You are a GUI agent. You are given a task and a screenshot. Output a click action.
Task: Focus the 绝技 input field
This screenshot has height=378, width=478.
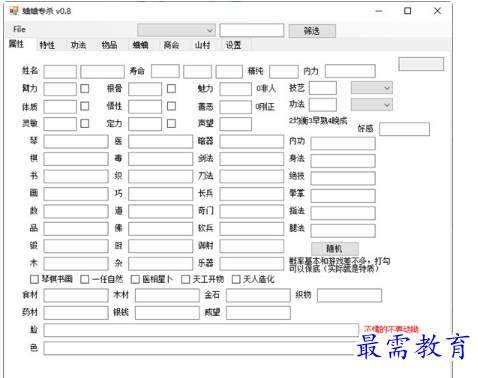tap(343, 178)
